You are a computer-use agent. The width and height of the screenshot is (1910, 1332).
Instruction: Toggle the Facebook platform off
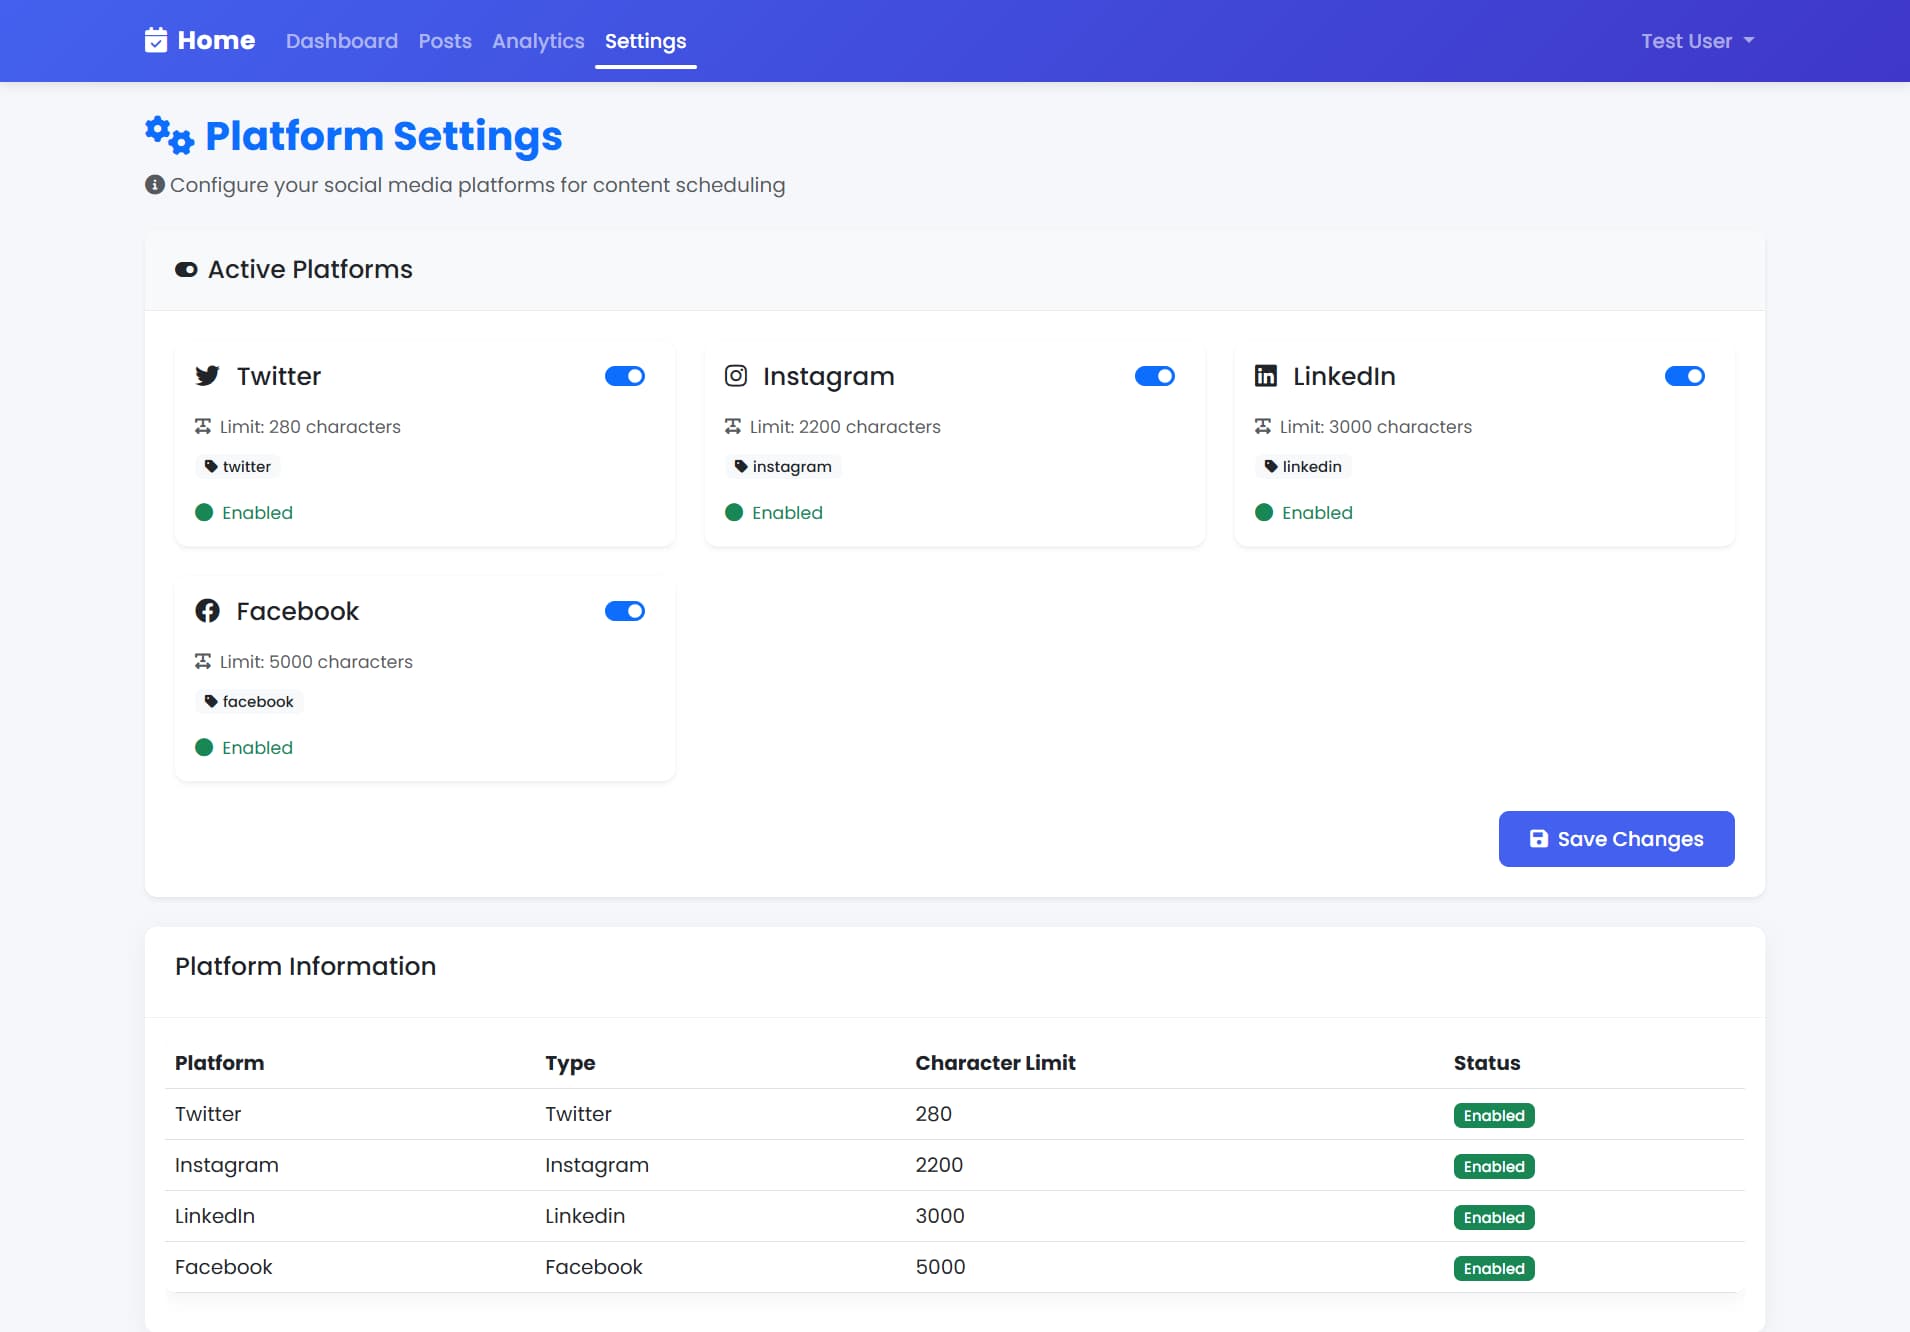tap(625, 611)
